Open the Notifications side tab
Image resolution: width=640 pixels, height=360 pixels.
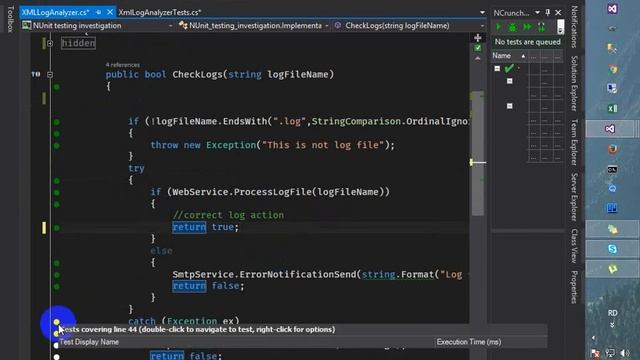tap(574, 27)
